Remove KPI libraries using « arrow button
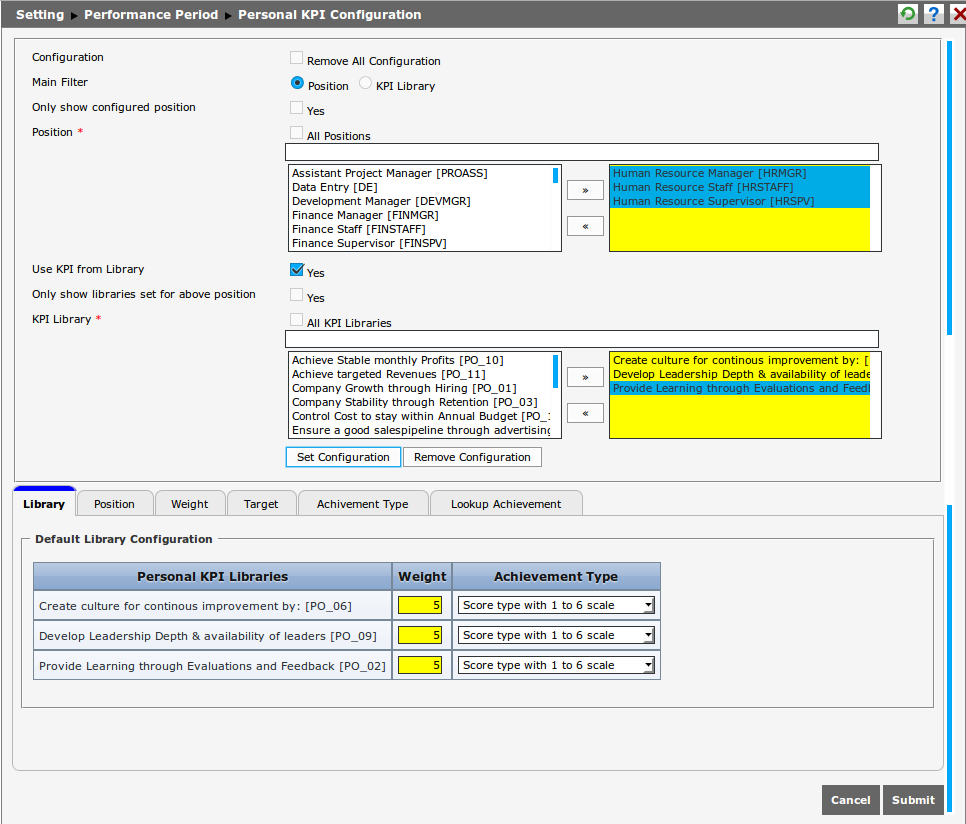This screenshot has width=966, height=824. pyautogui.click(x=585, y=413)
